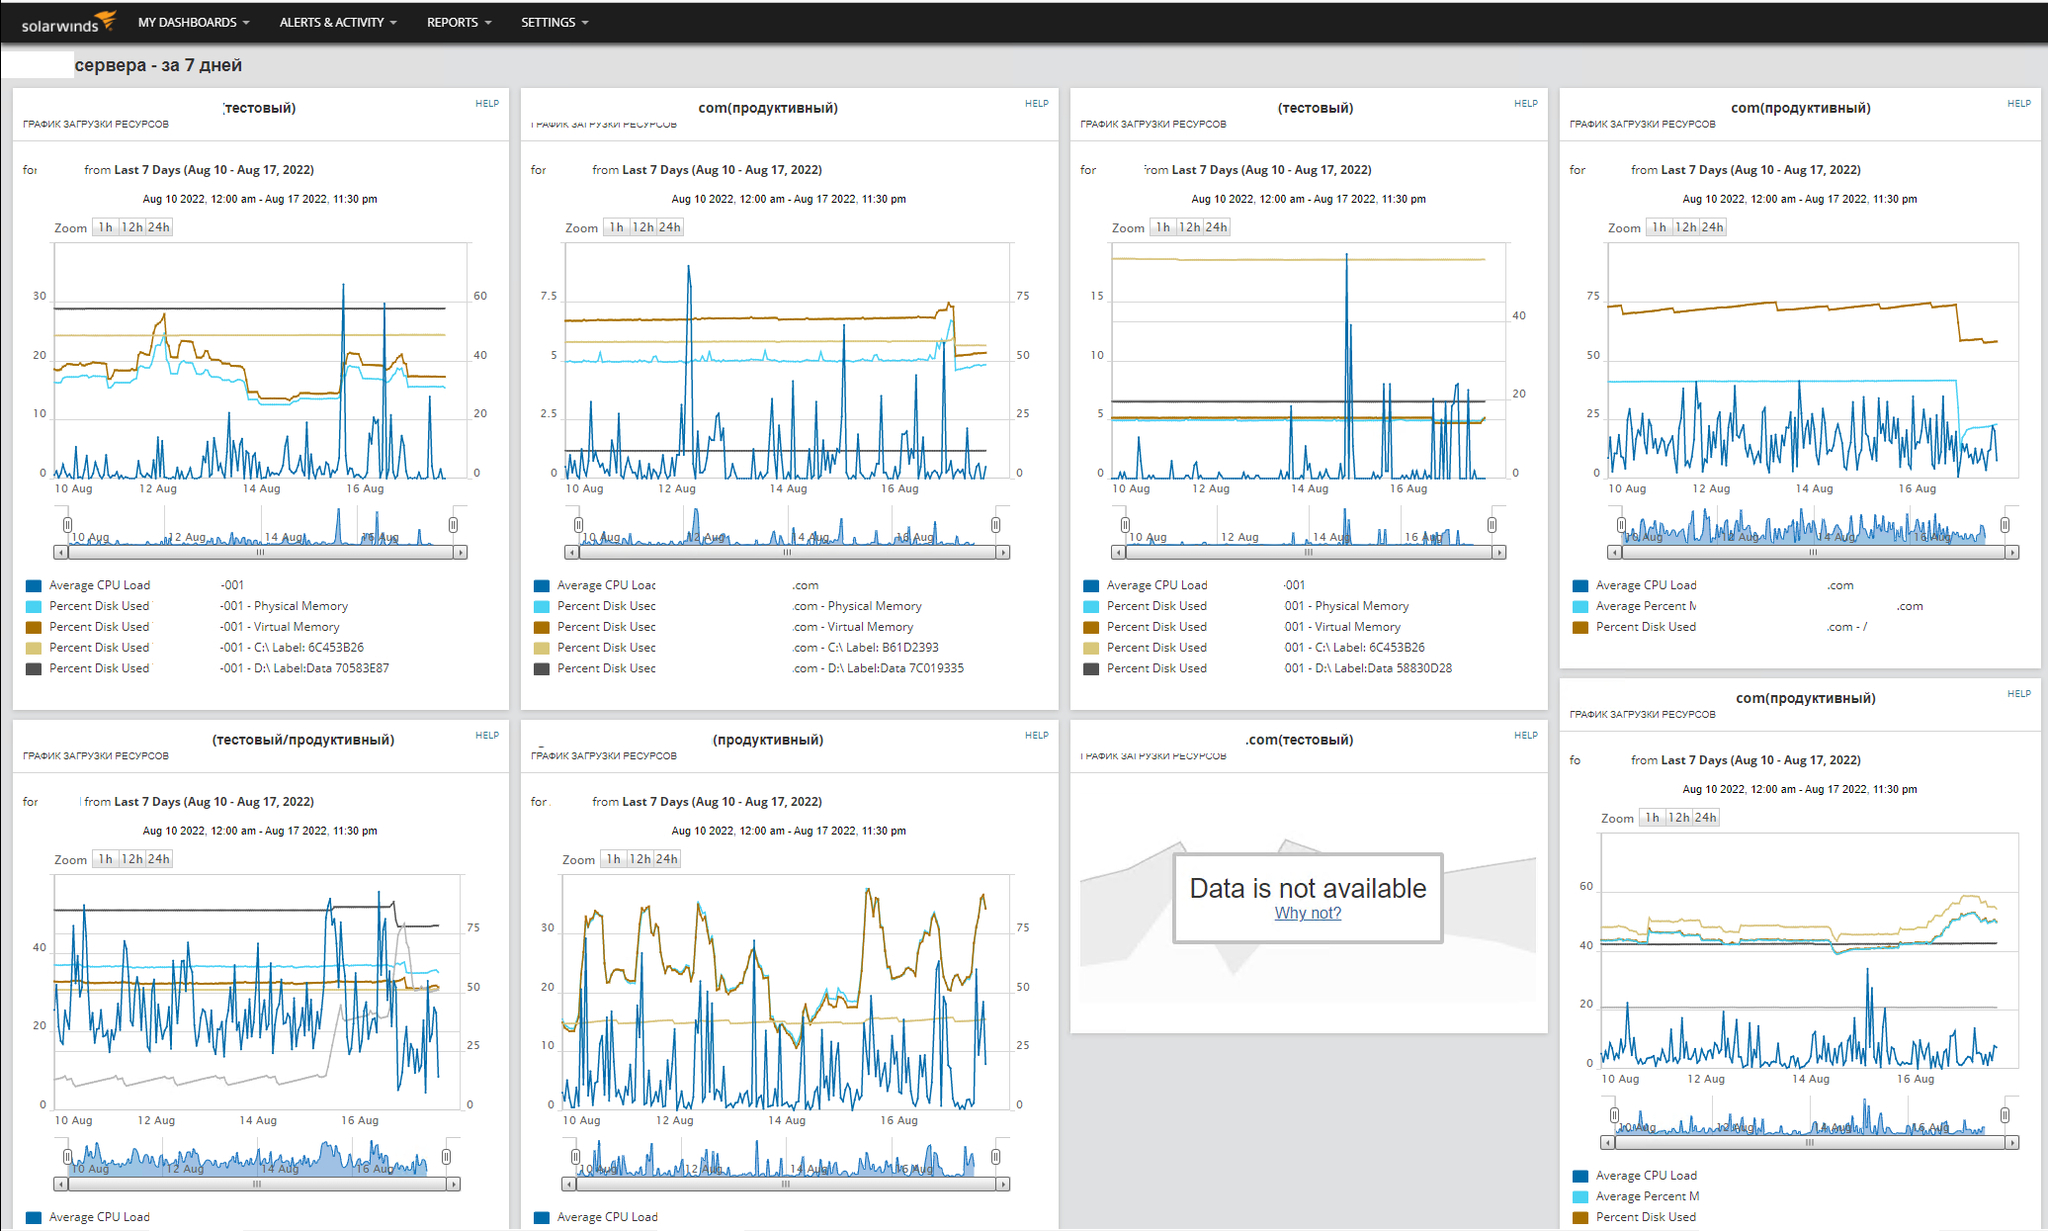Click left scroll arrow in first chart navigator
Image resolution: width=2048 pixels, height=1231 pixels.
pyautogui.click(x=61, y=552)
